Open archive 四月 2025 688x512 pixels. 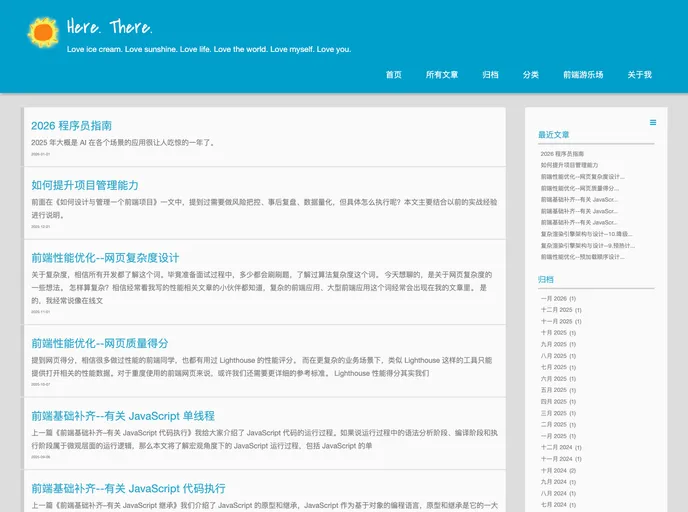(554, 402)
